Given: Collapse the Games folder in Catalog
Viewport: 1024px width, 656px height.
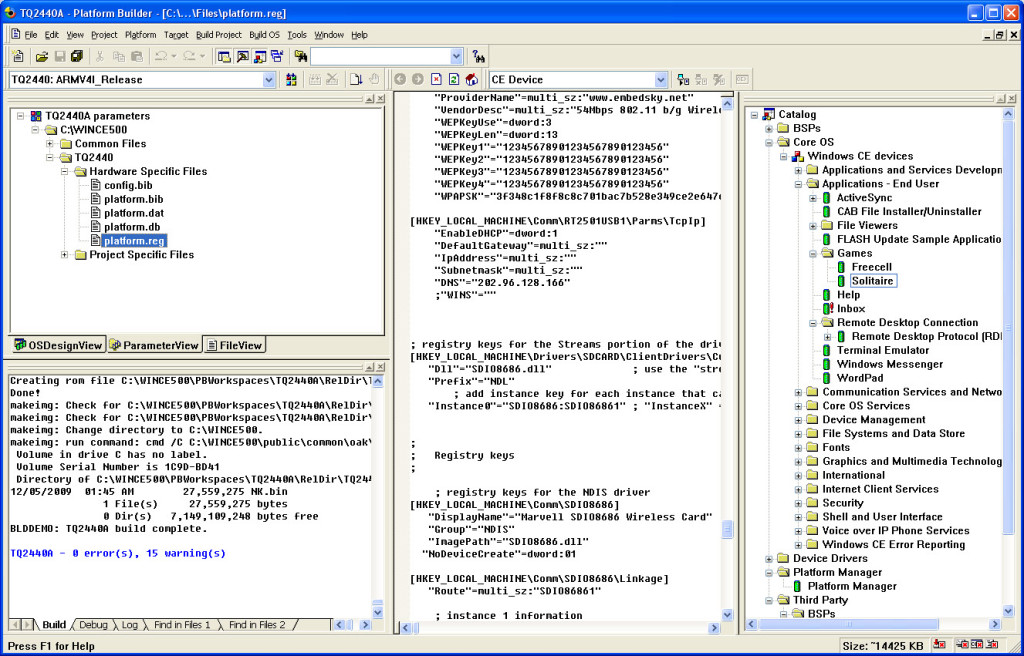Looking at the screenshot, I should 813,254.
